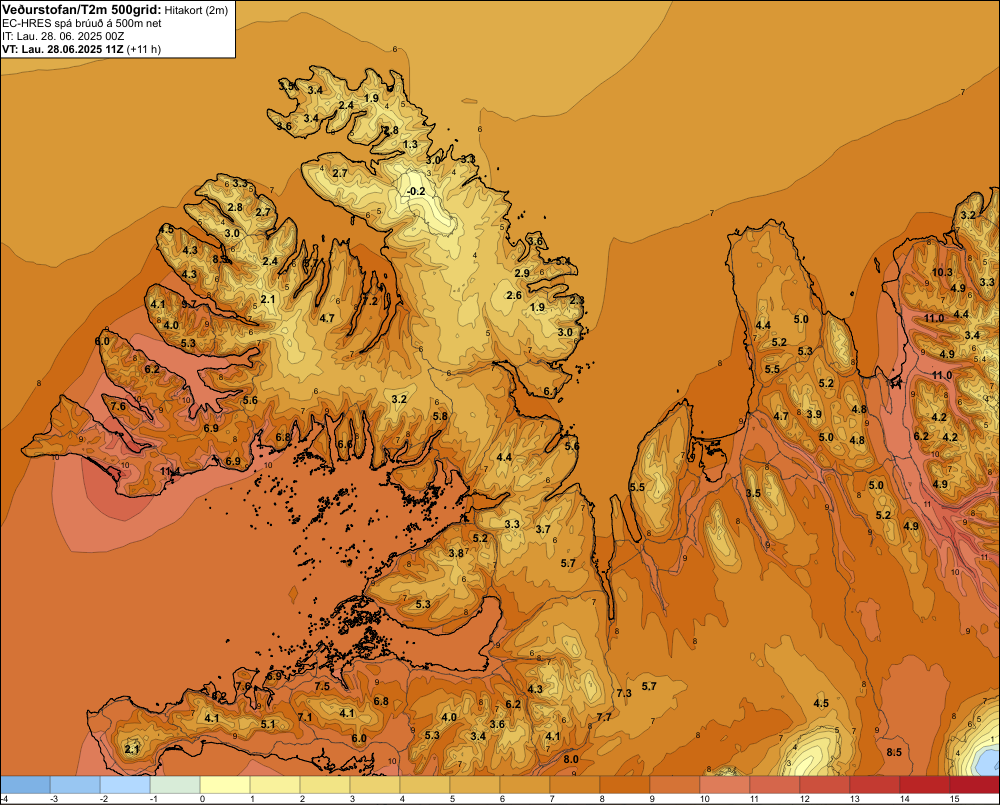Click the '8.0' temperature value
This screenshot has width=1000, height=805.
click(571, 759)
